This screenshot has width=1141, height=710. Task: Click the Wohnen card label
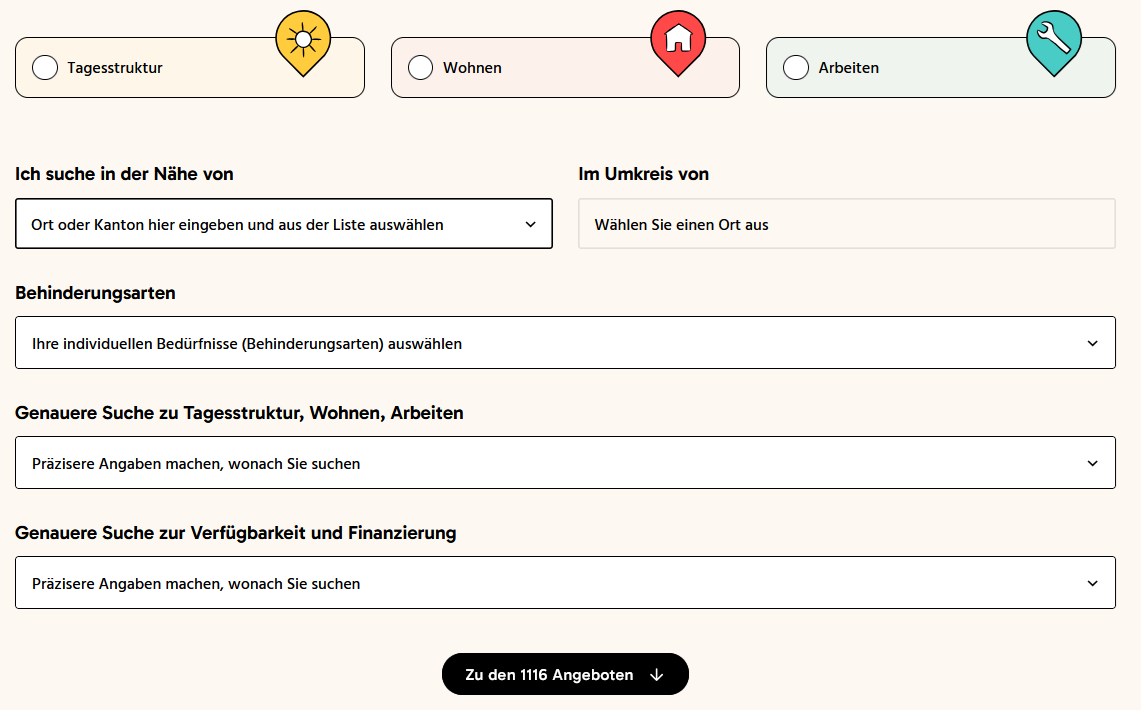[472, 68]
